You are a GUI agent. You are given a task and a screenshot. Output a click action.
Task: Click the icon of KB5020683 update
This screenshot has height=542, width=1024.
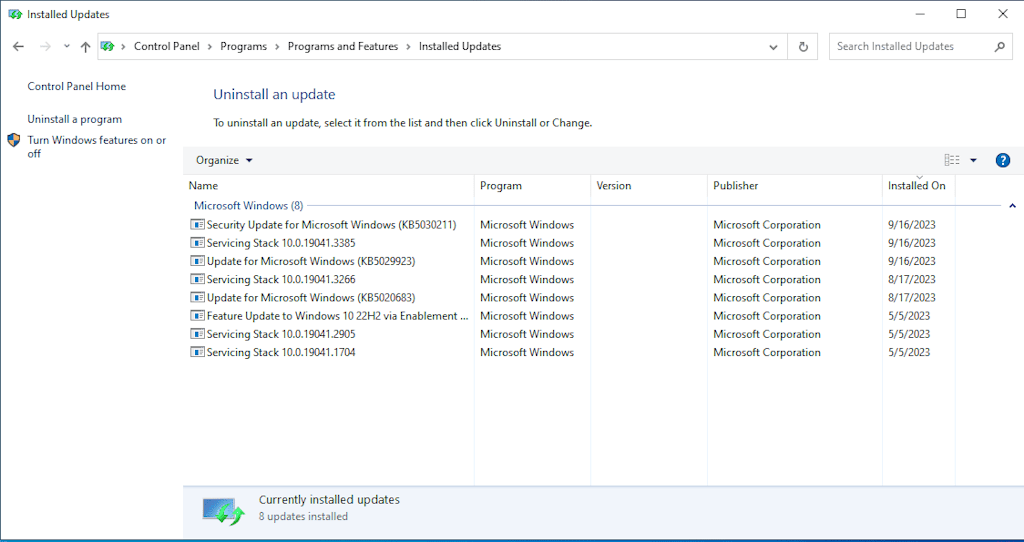coord(197,298)
